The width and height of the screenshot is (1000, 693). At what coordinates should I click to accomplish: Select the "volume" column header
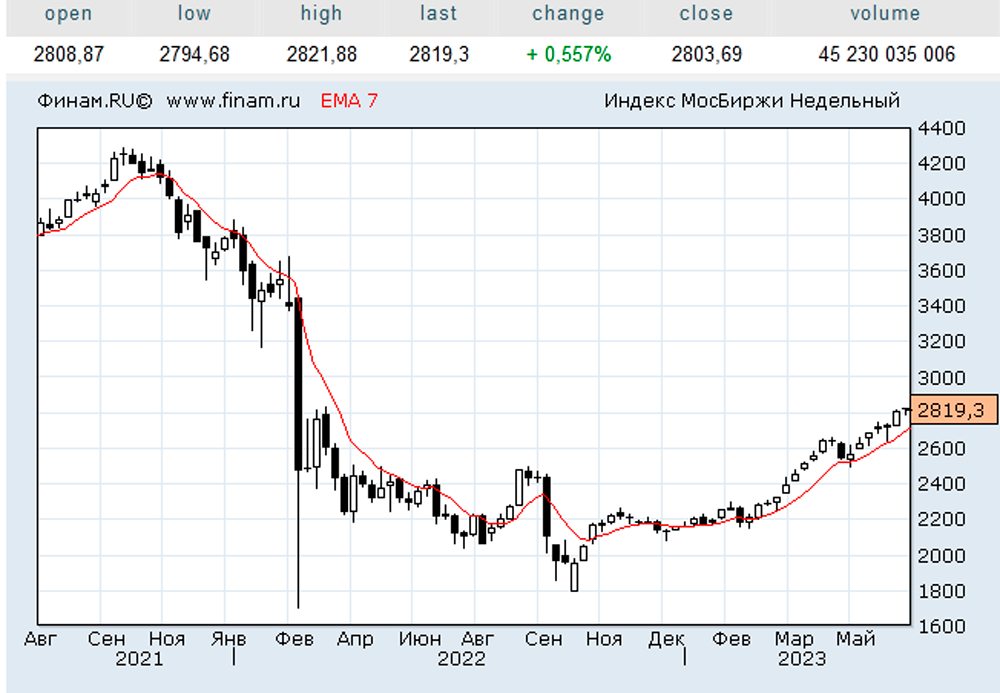[885, 14]
